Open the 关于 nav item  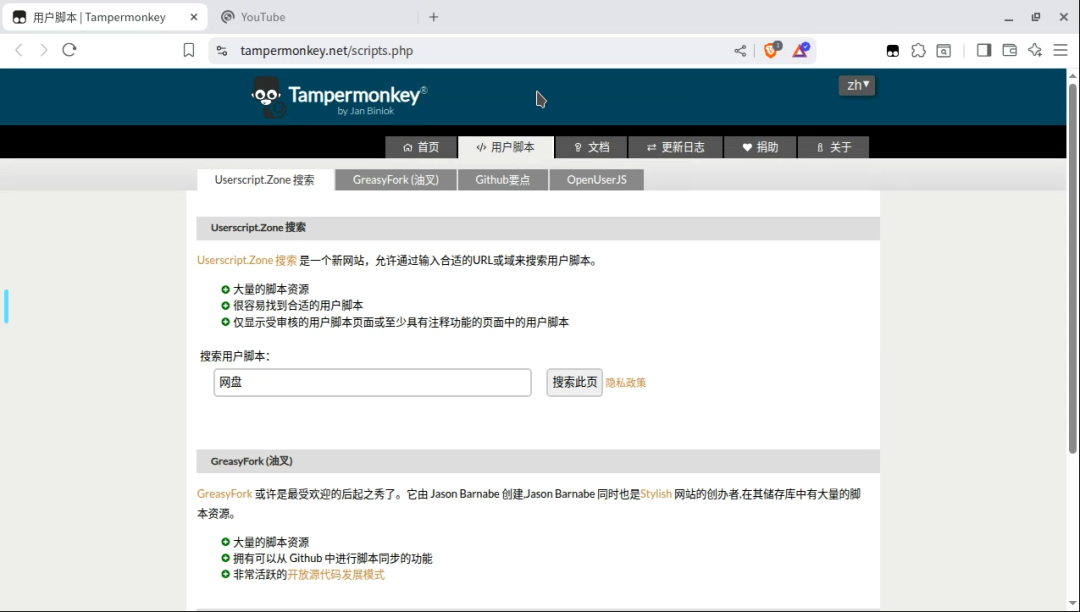pyautogui.click(x=833, y=147)
